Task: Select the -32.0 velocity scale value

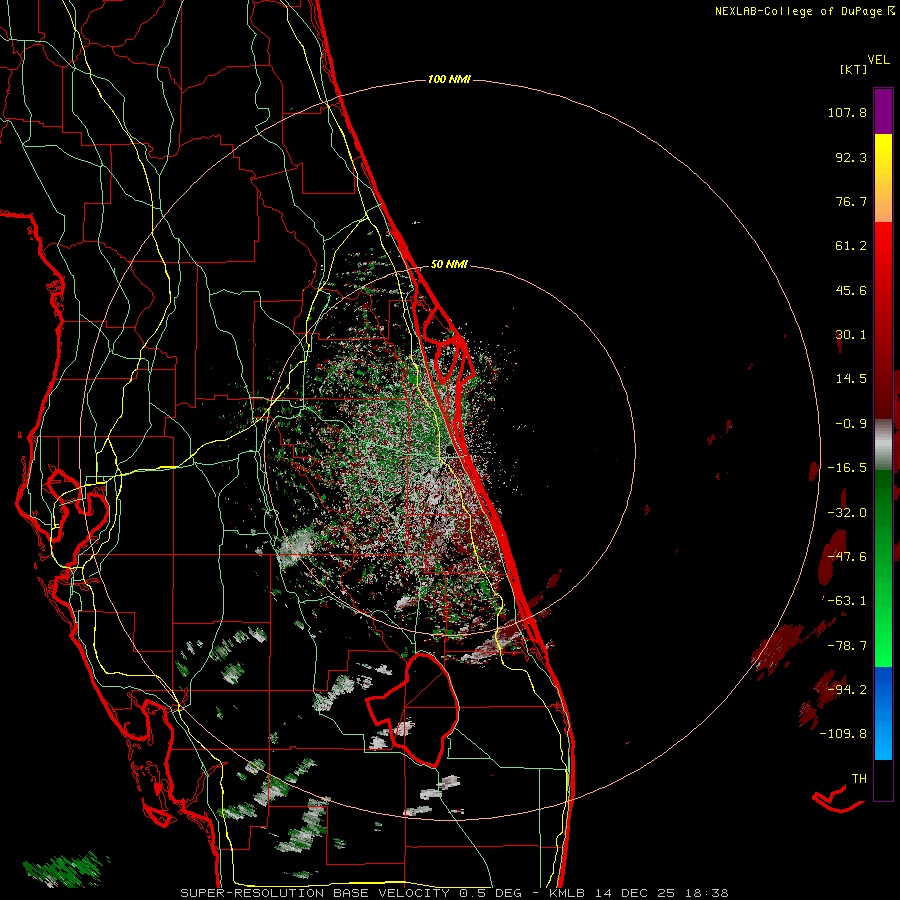Action: click(847, 513)
